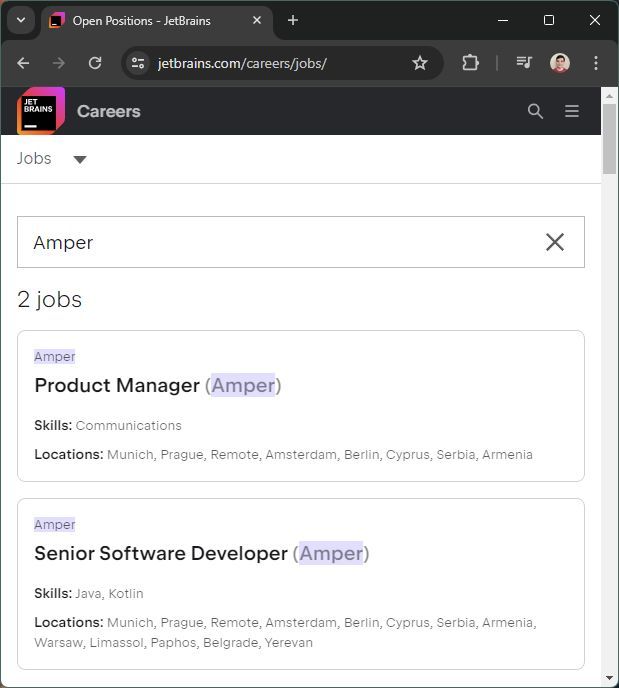Bookmark this page with the star
This screenshot has height=688, width=619.
click(420, 63)
